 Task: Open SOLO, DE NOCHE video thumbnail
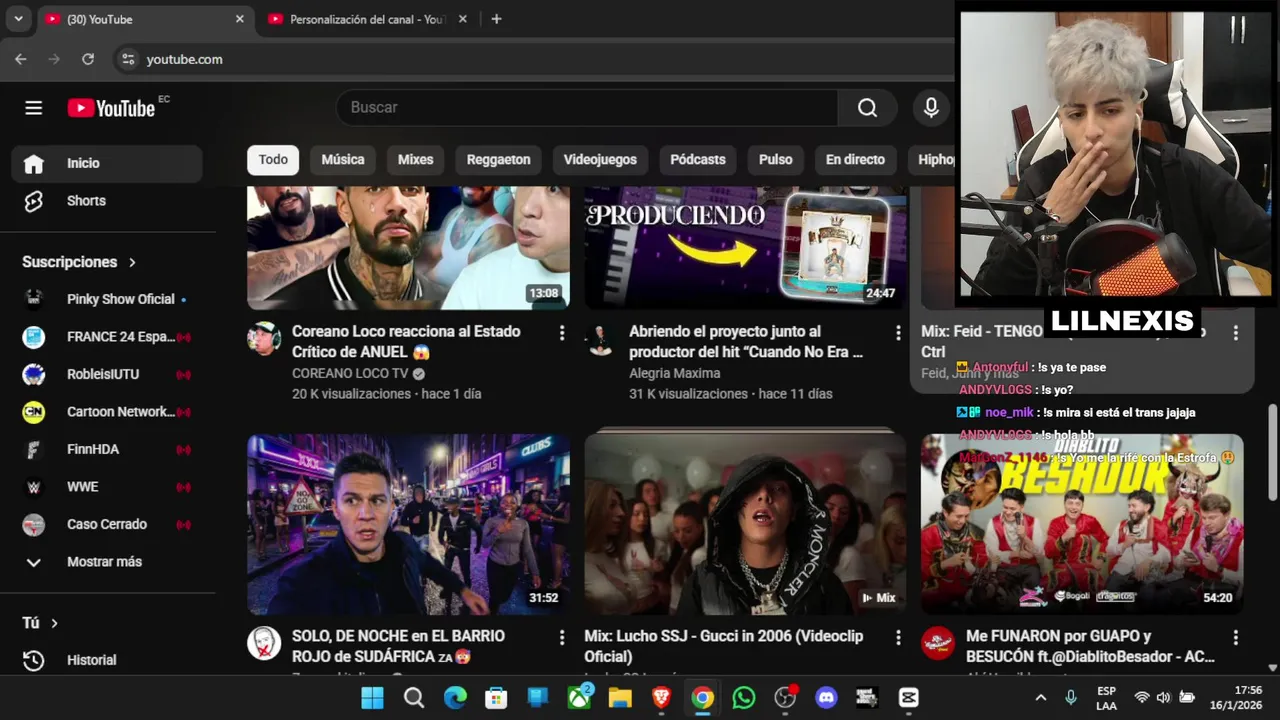point(408,524)
